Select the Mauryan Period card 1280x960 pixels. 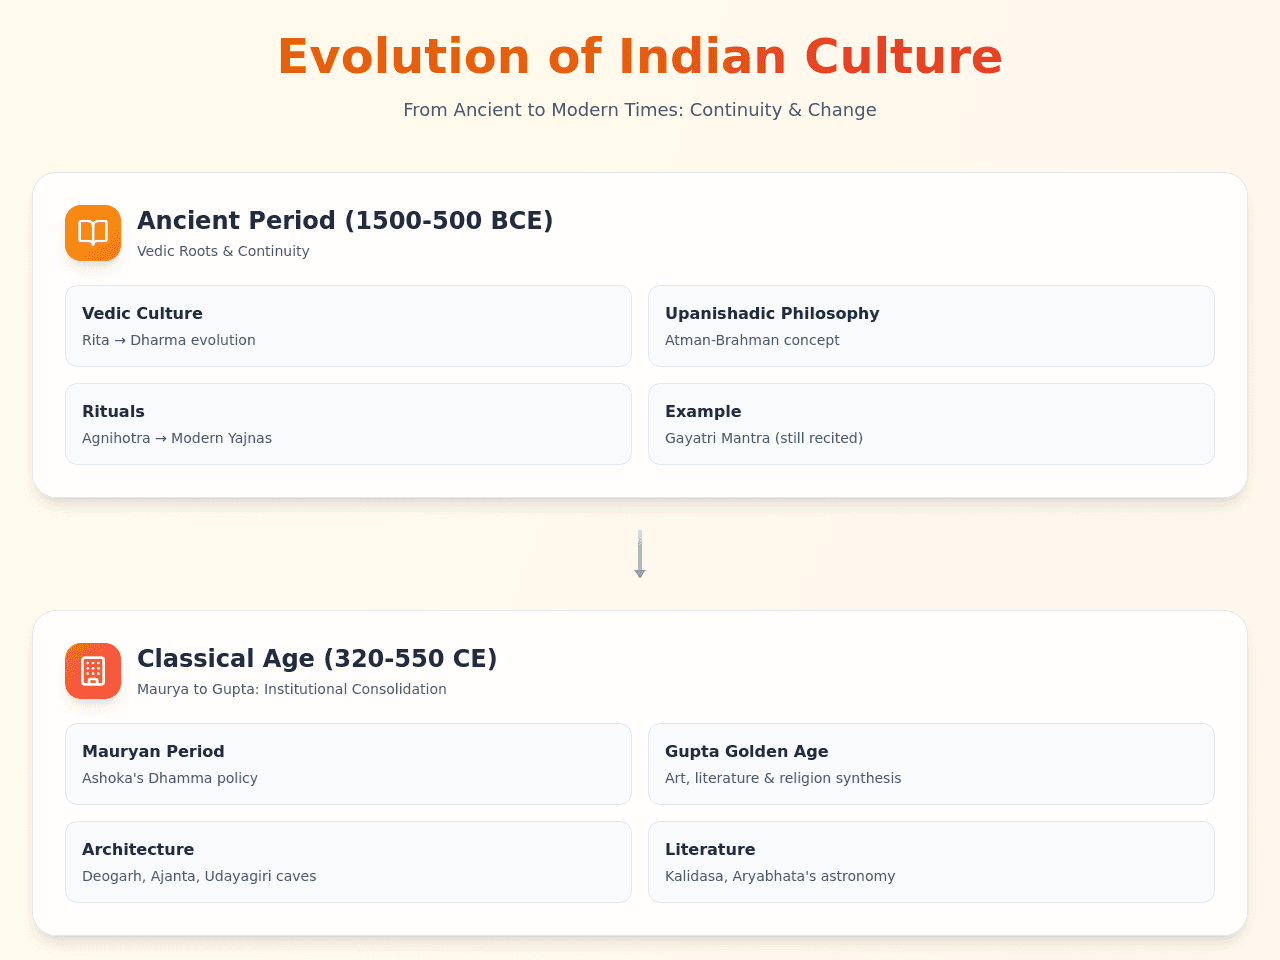[348, 764]
